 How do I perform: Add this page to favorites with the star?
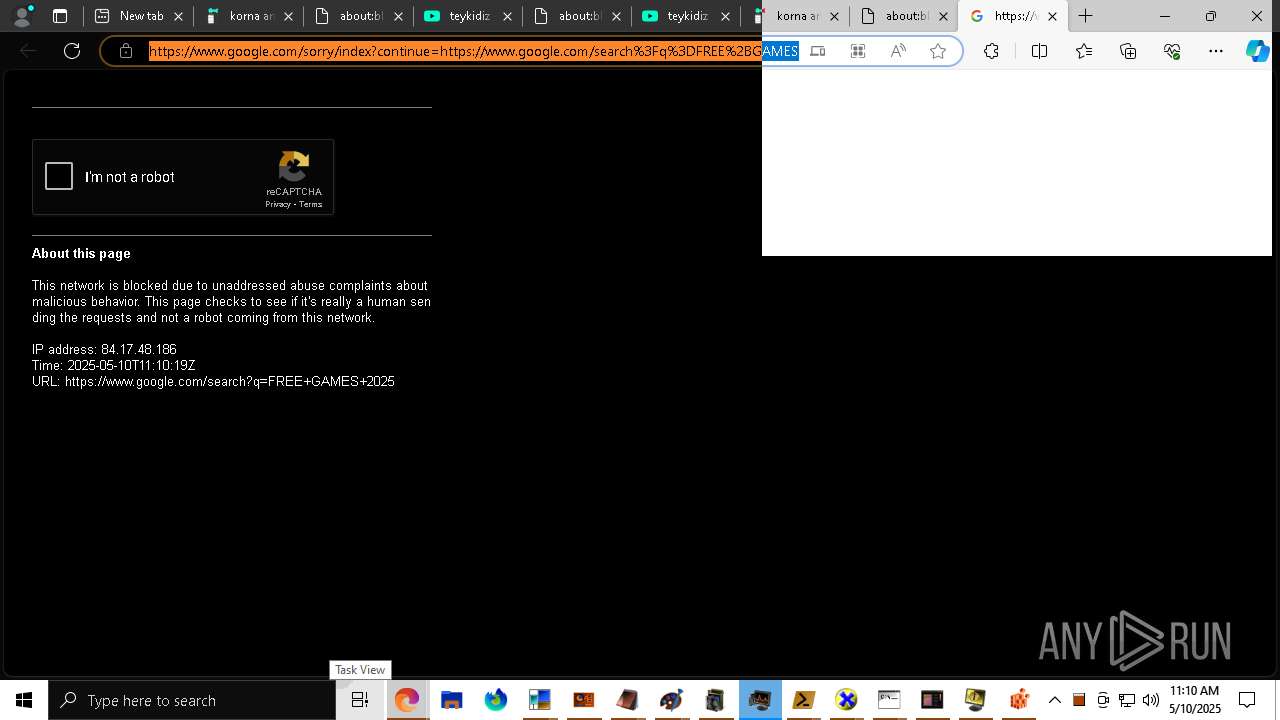[938, 51]
